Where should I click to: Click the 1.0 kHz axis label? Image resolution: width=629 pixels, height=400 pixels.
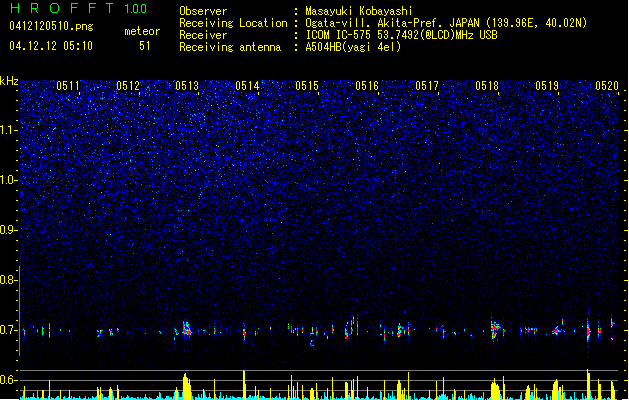pos(9,180)
